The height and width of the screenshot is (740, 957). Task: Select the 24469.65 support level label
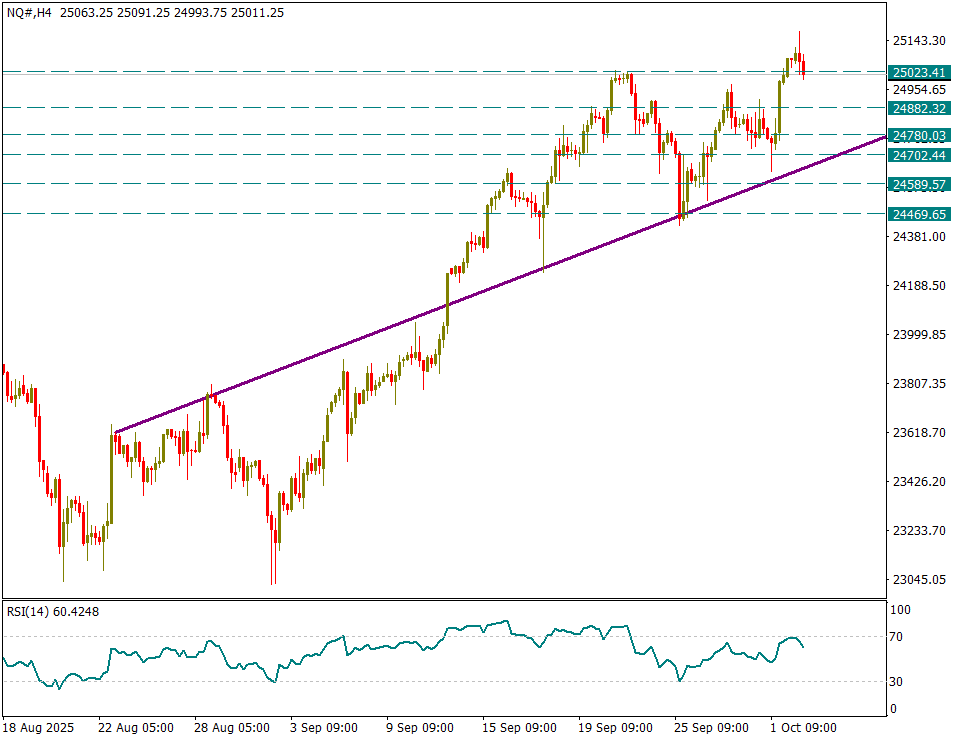[918, 214]
